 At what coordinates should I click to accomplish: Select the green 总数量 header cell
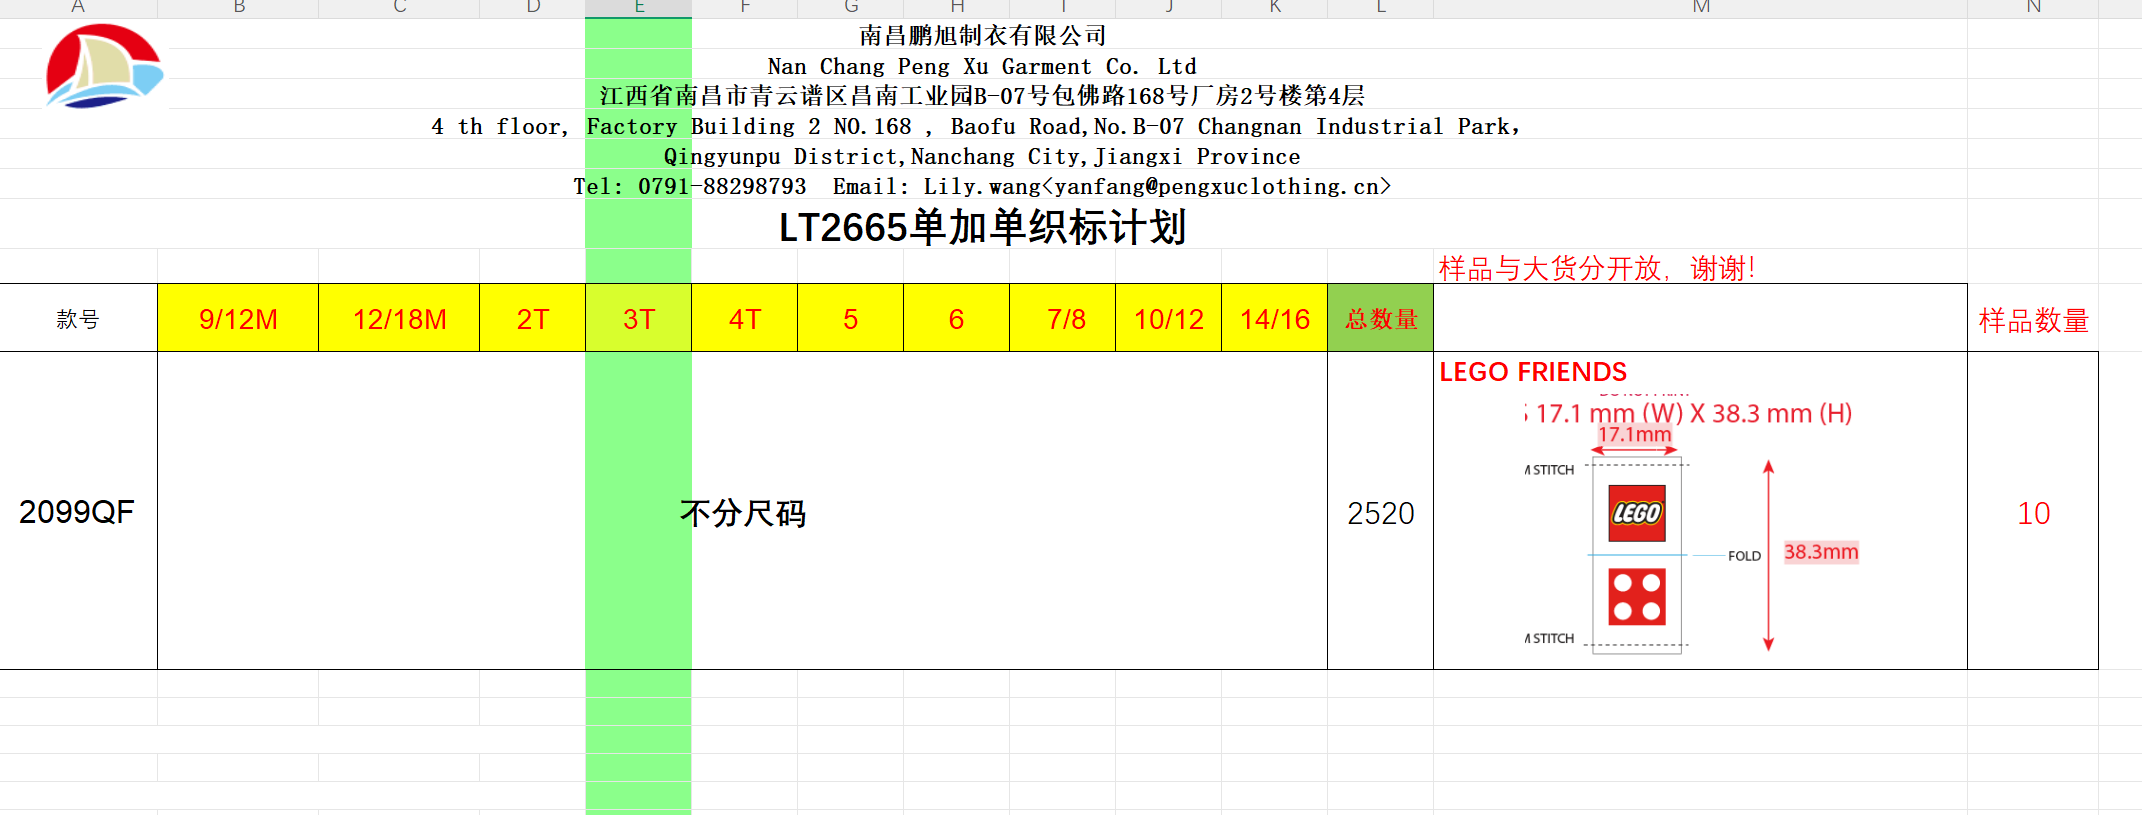[1380, 319]
